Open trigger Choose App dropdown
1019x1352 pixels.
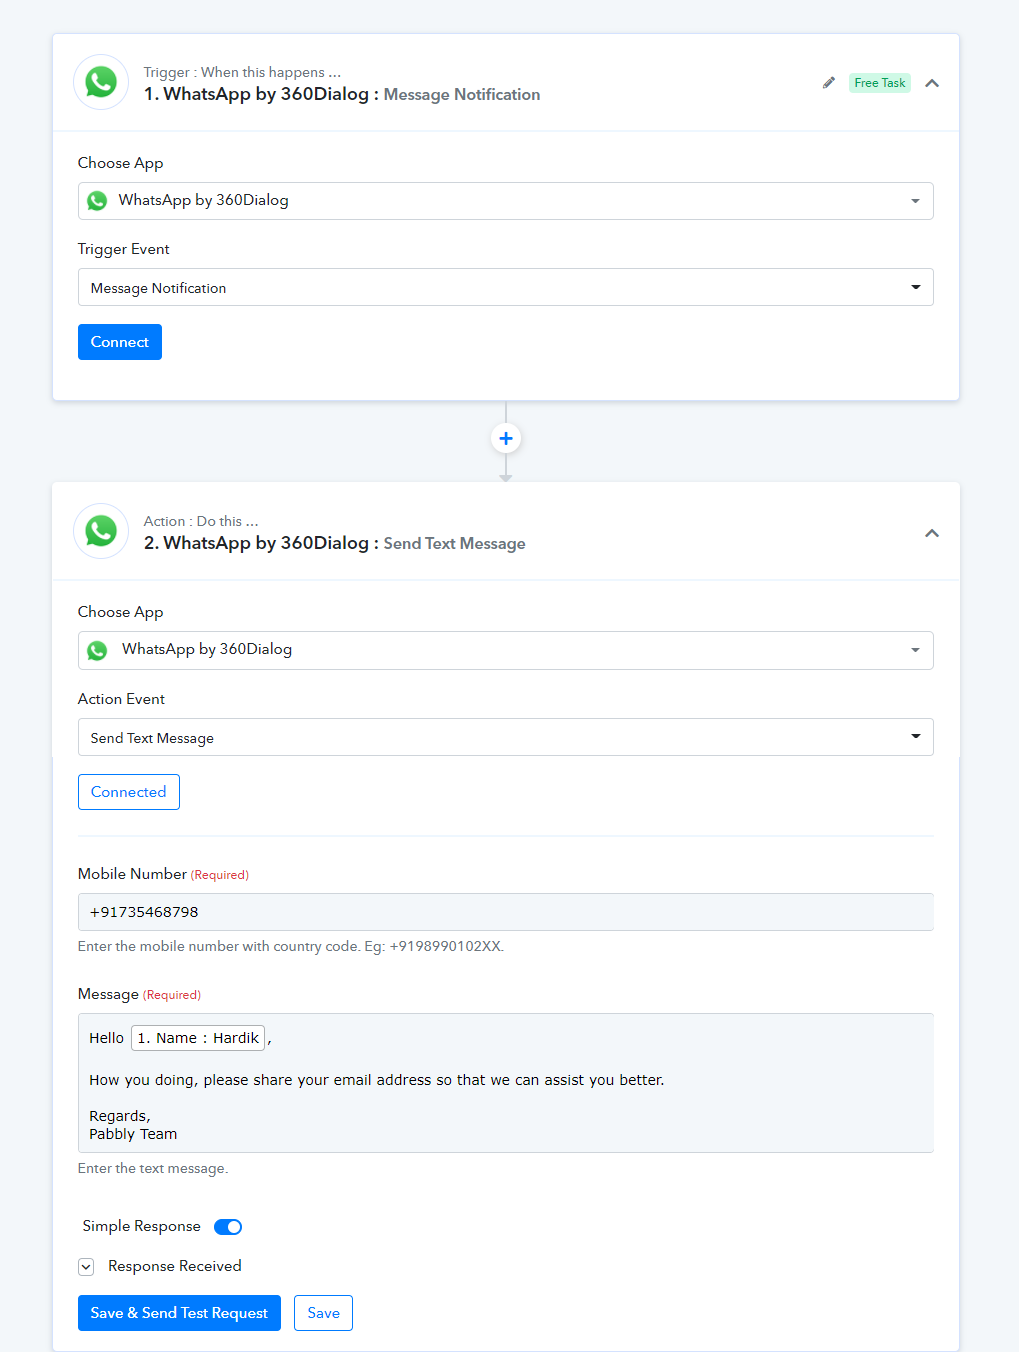click(506, 201)
